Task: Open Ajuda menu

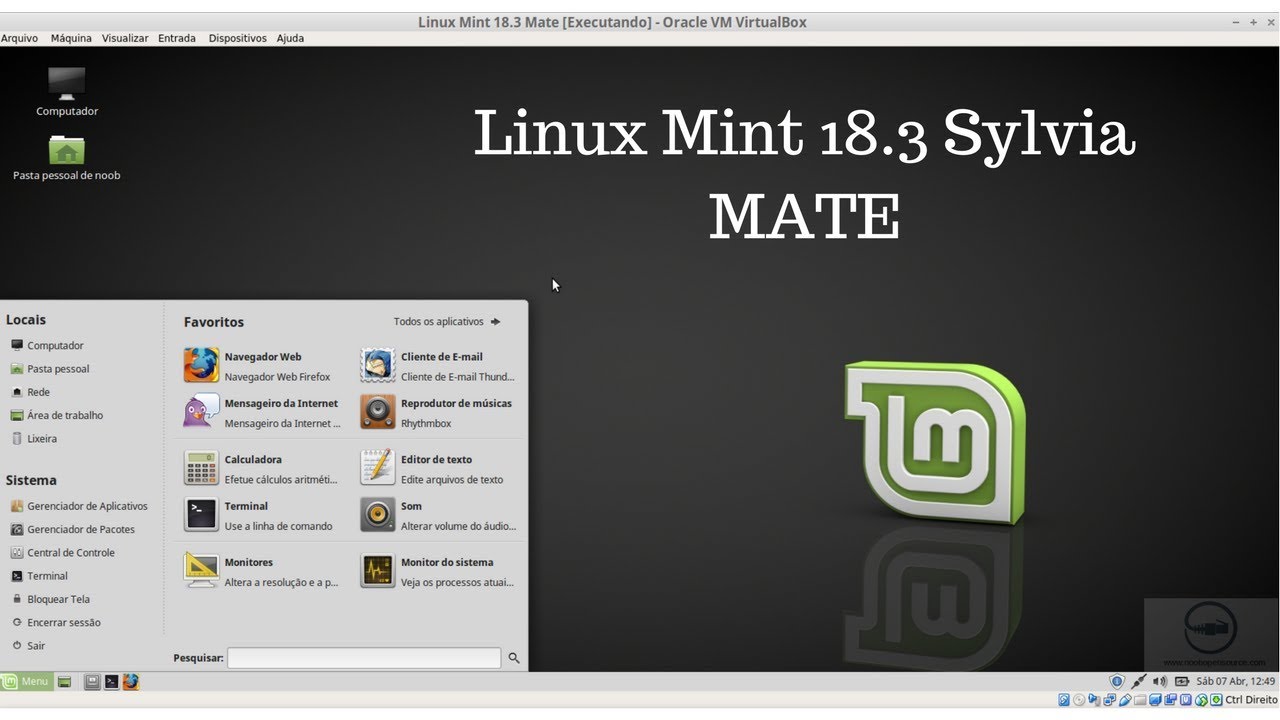Action: [x=290, y=38]
